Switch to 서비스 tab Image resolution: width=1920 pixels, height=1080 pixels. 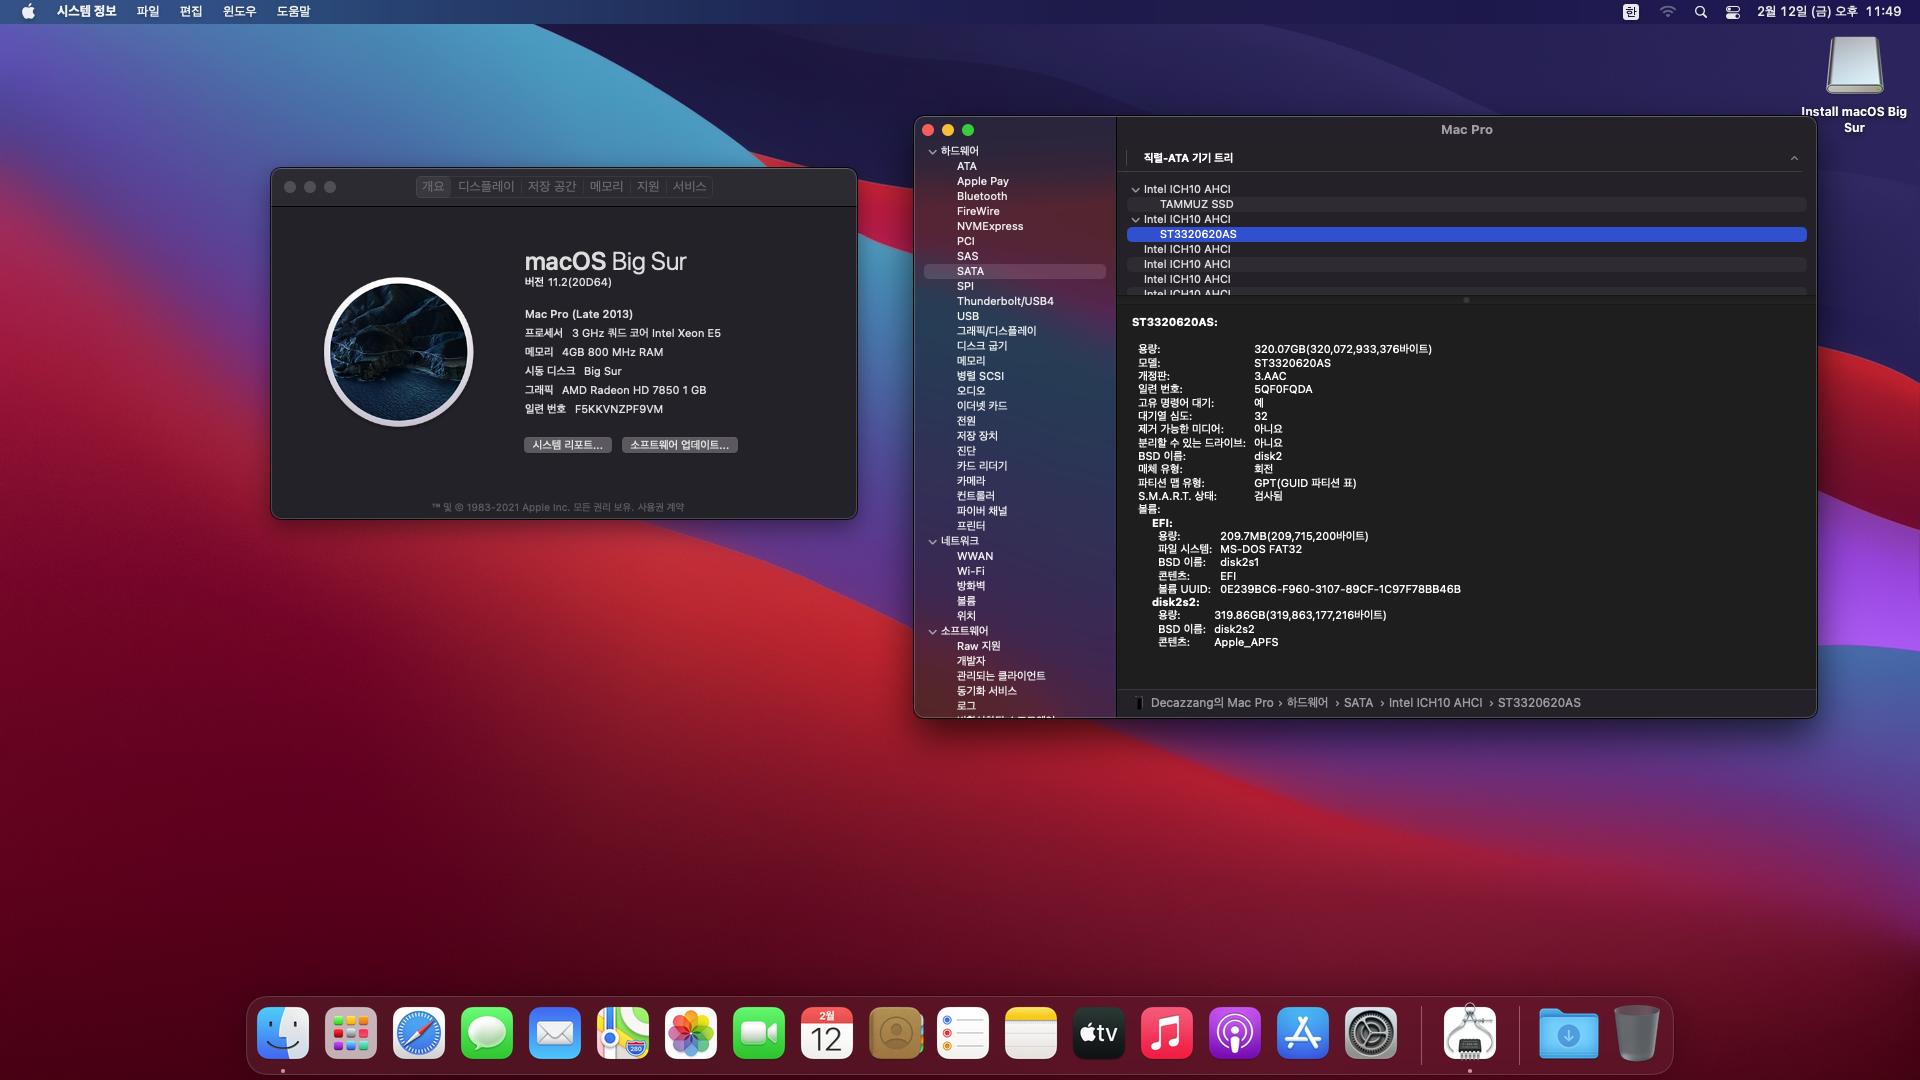point(689,187)
